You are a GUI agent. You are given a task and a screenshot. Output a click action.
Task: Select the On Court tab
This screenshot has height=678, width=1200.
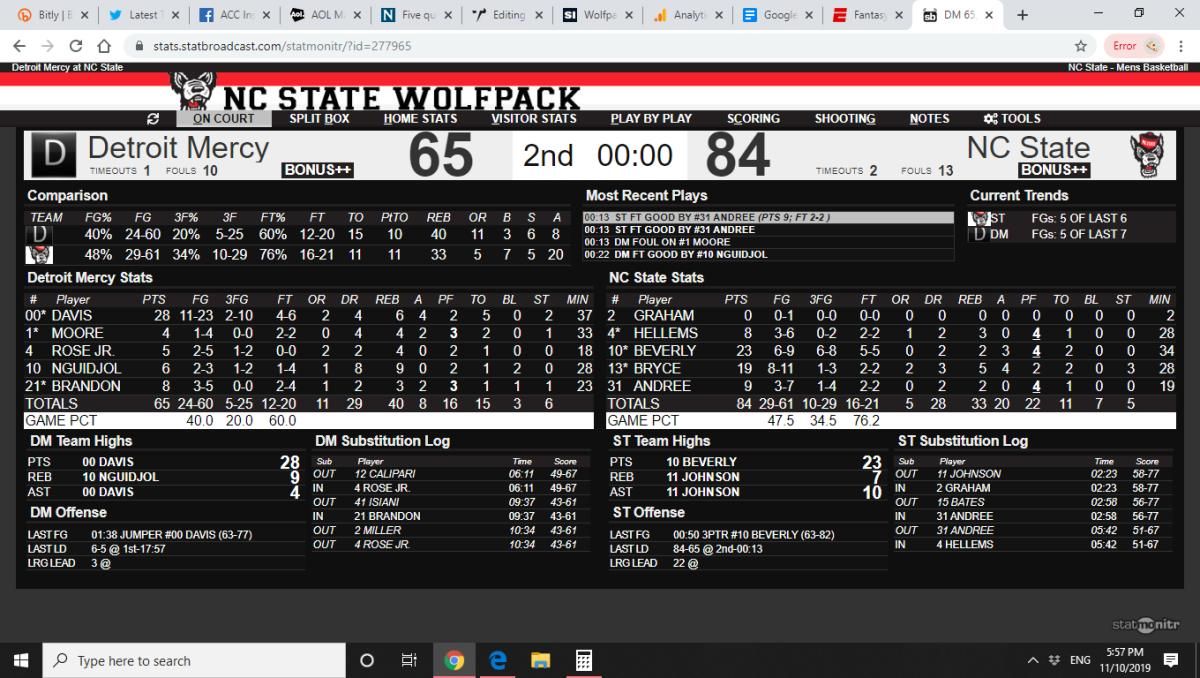click(224, 119)
